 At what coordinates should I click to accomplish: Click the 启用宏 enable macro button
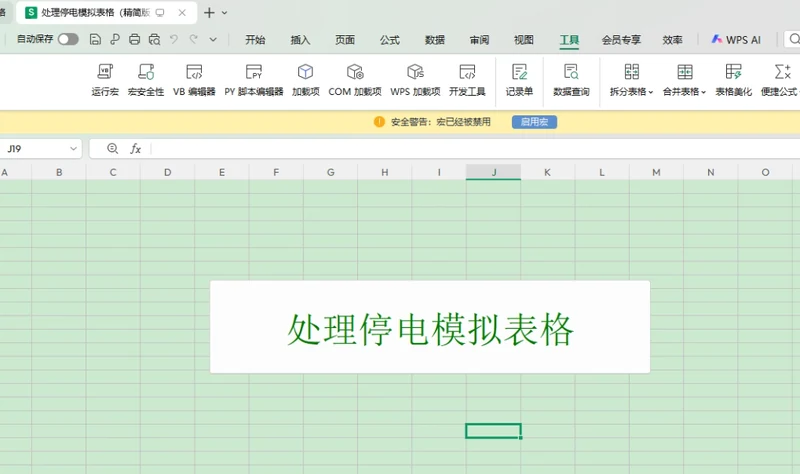tap(534, 122)
